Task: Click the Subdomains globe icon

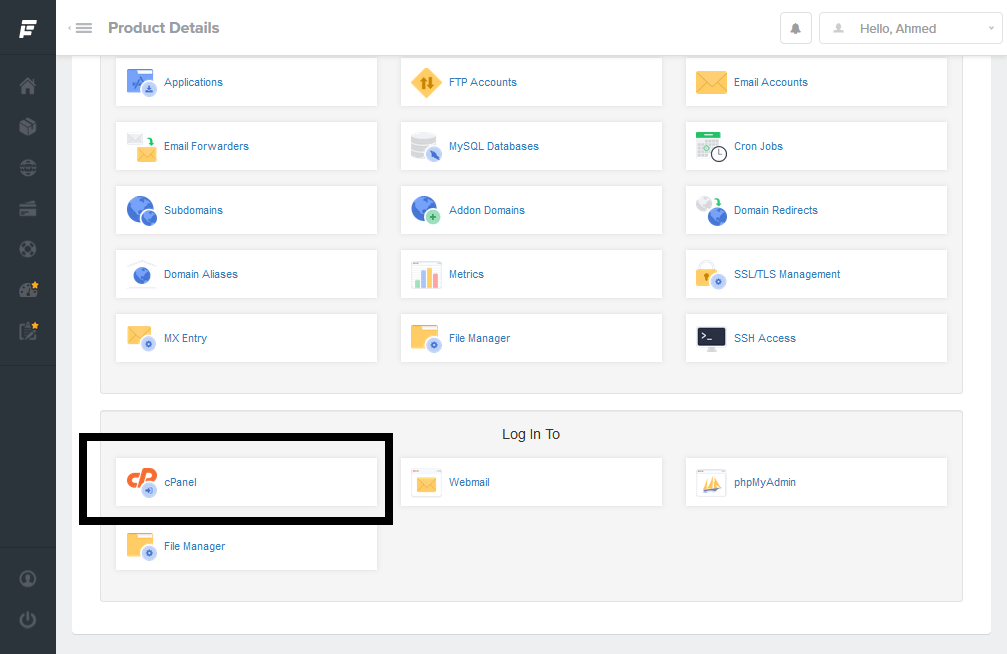Action: [141, 211]
